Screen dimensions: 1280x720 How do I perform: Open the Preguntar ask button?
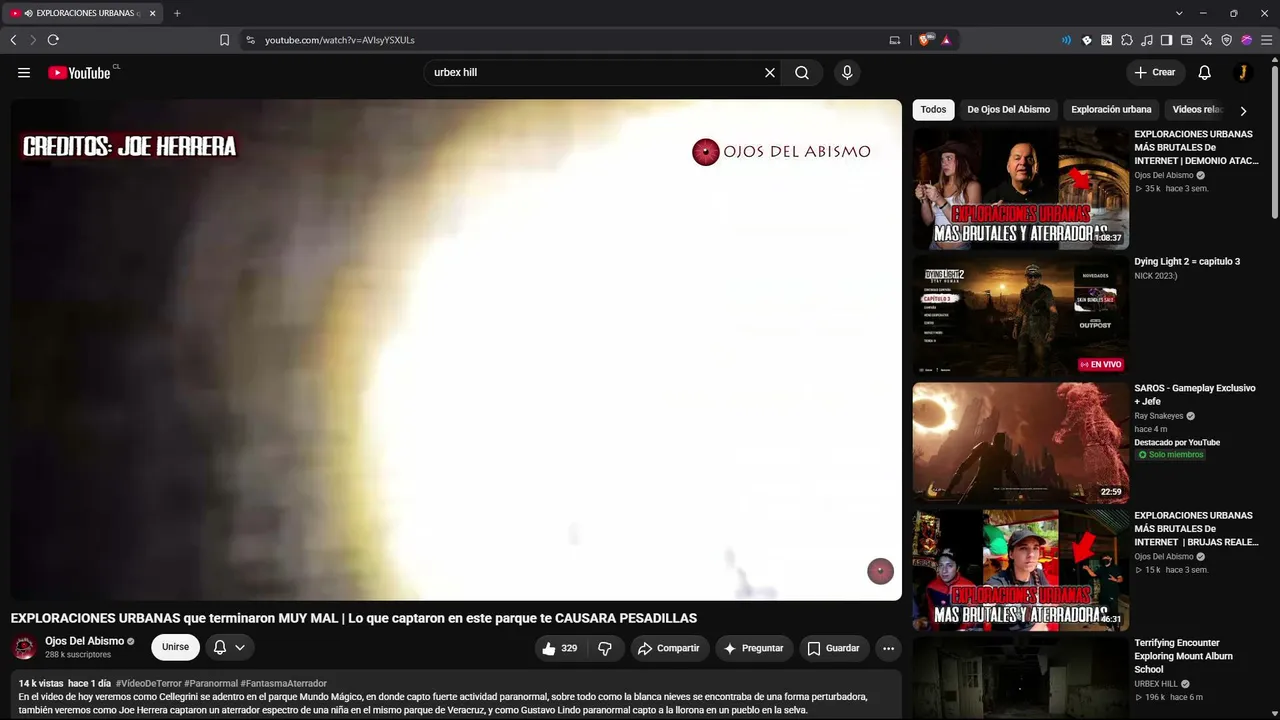tap(754, 648)
